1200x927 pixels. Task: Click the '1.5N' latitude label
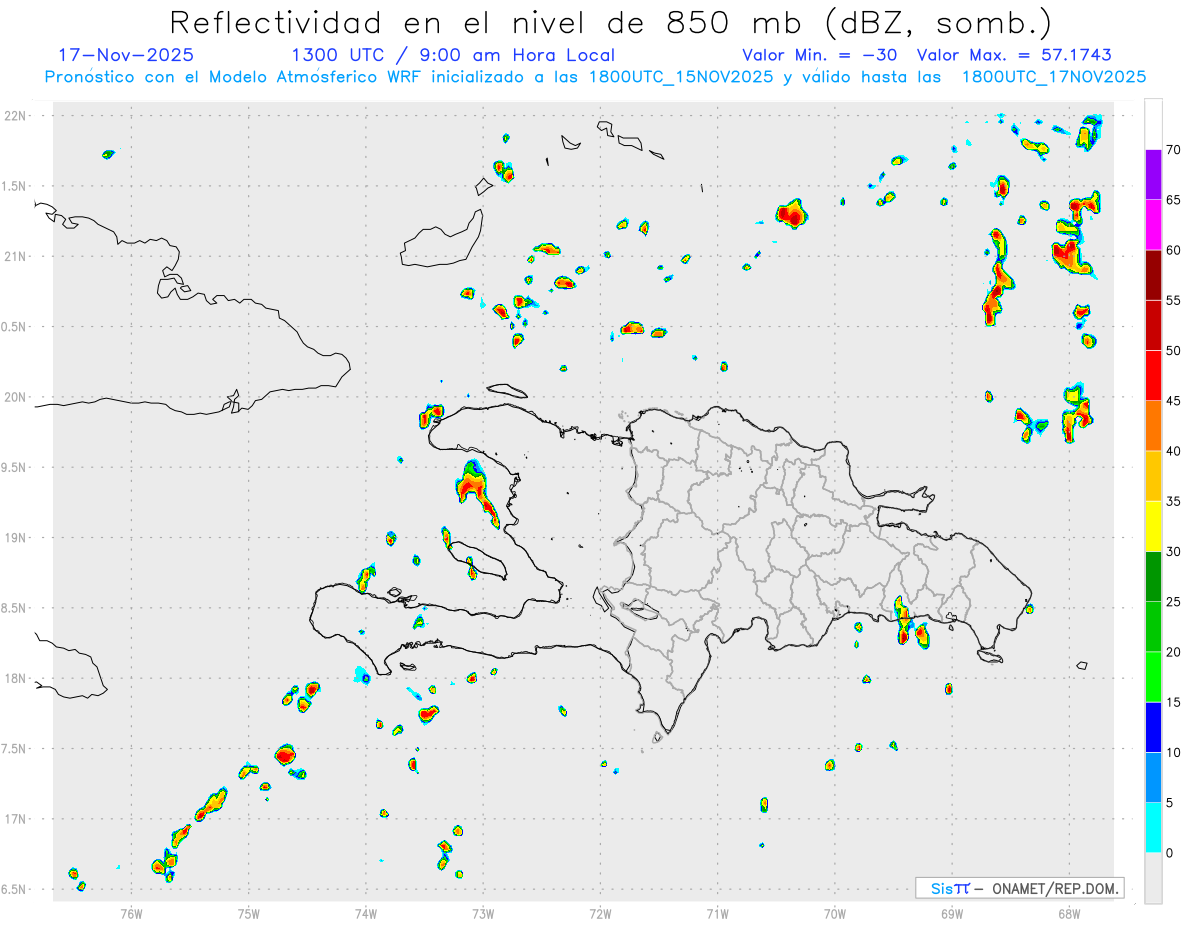[16, 186]
